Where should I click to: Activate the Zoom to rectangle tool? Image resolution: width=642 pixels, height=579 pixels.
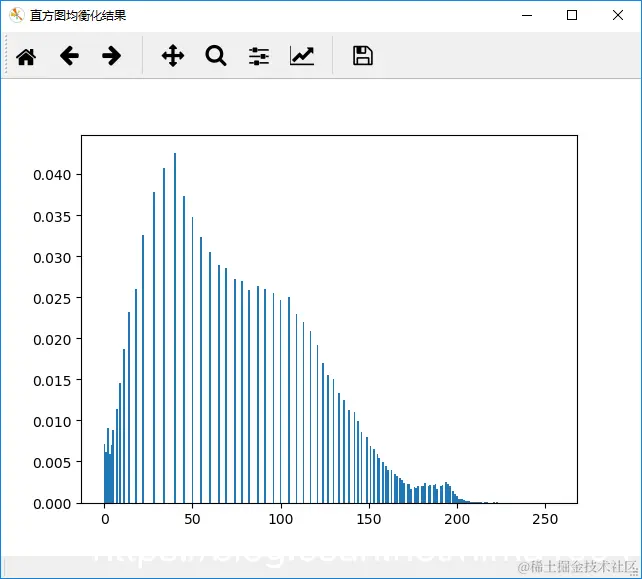click(x=216, y=56)
